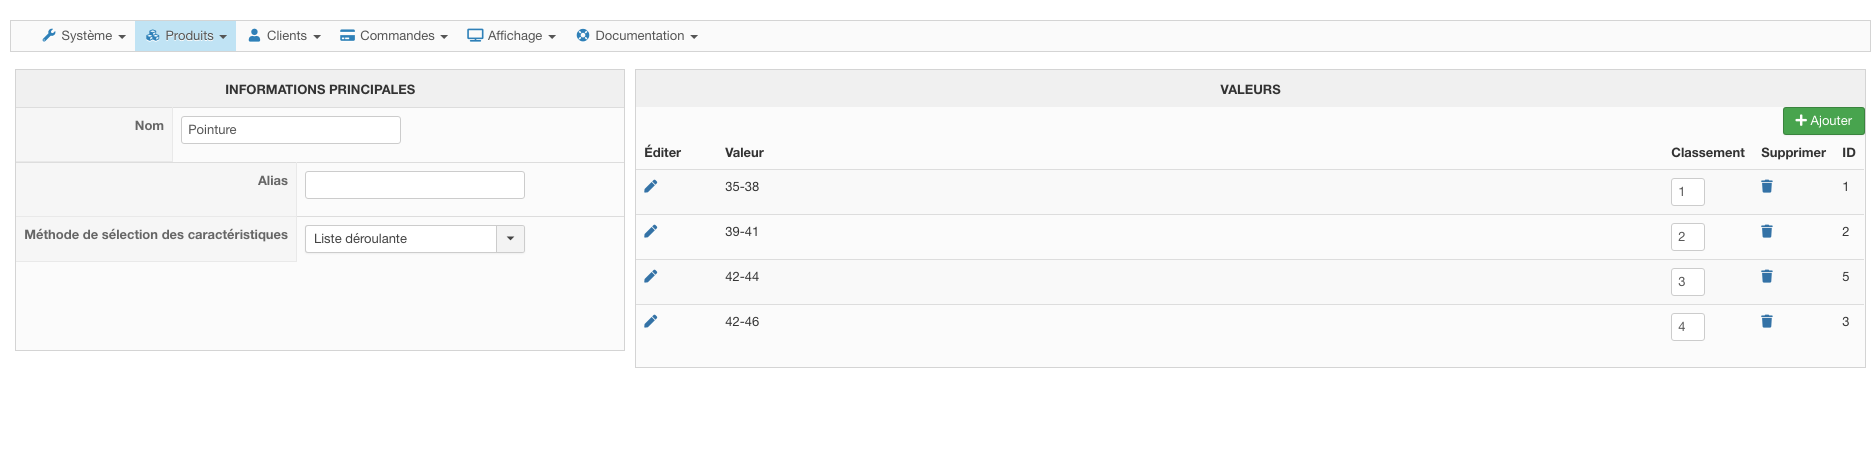Delete the 42-44 value row
This screenshot has width=1873, height=469.
(1767, 277)
